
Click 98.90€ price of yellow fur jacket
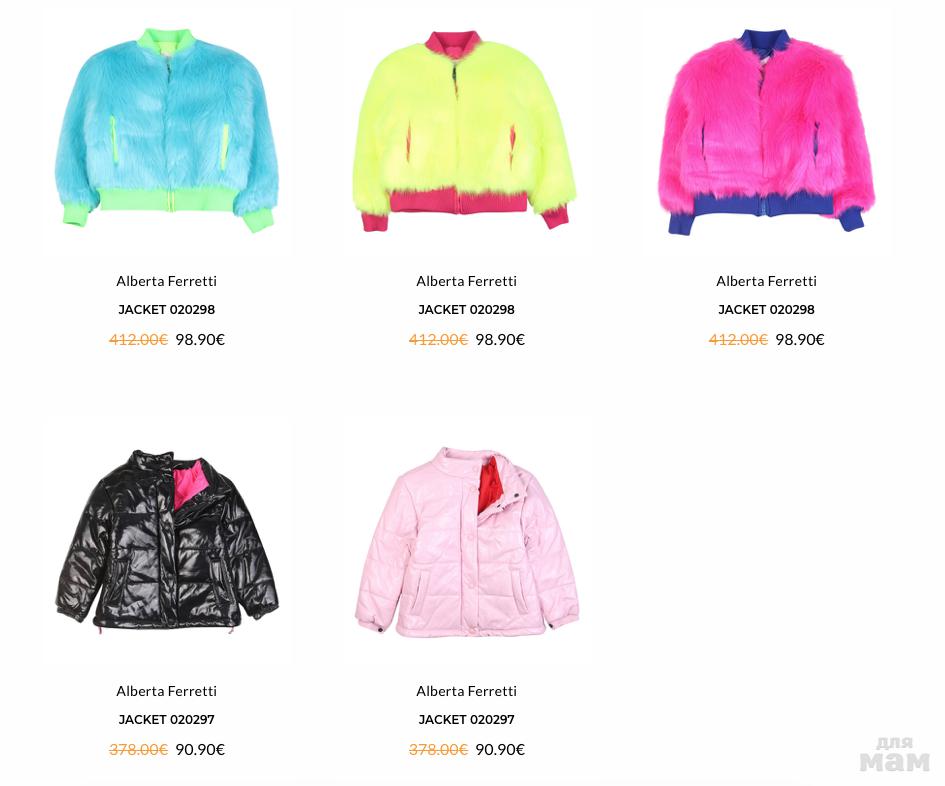pos(500,339)
